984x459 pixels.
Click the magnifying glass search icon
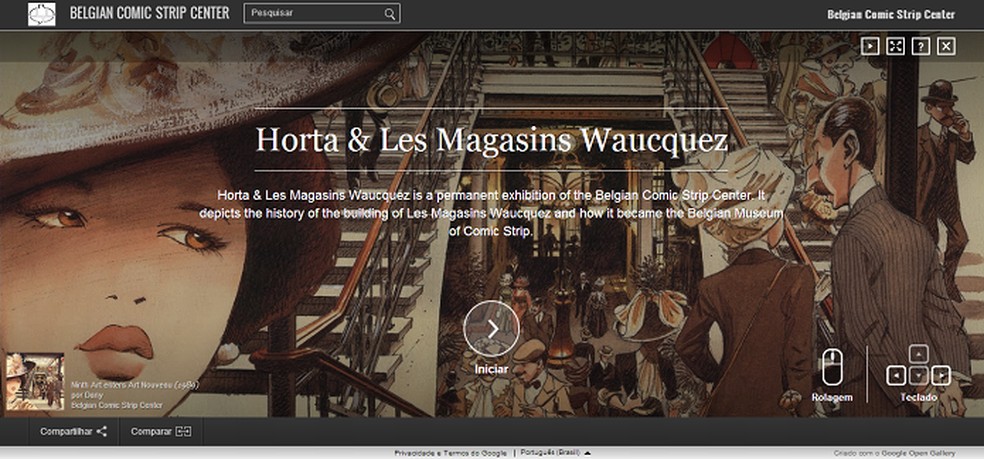[x=390, y=14]
